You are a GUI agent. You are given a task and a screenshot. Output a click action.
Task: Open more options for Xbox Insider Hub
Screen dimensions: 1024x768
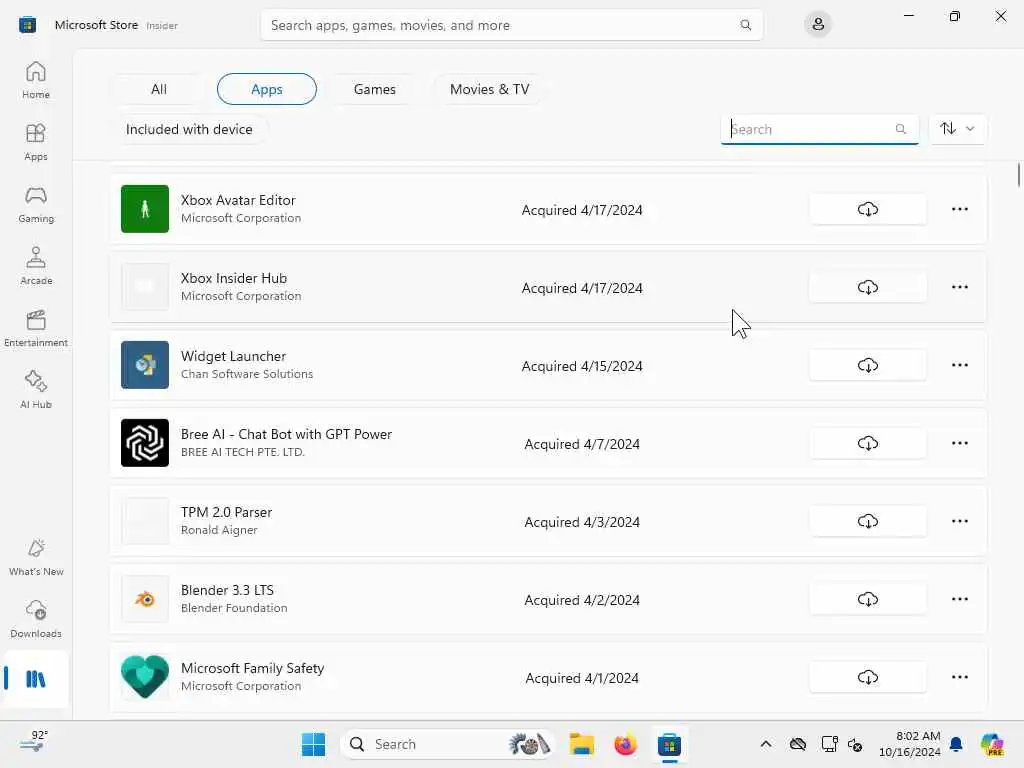point(959,287)
